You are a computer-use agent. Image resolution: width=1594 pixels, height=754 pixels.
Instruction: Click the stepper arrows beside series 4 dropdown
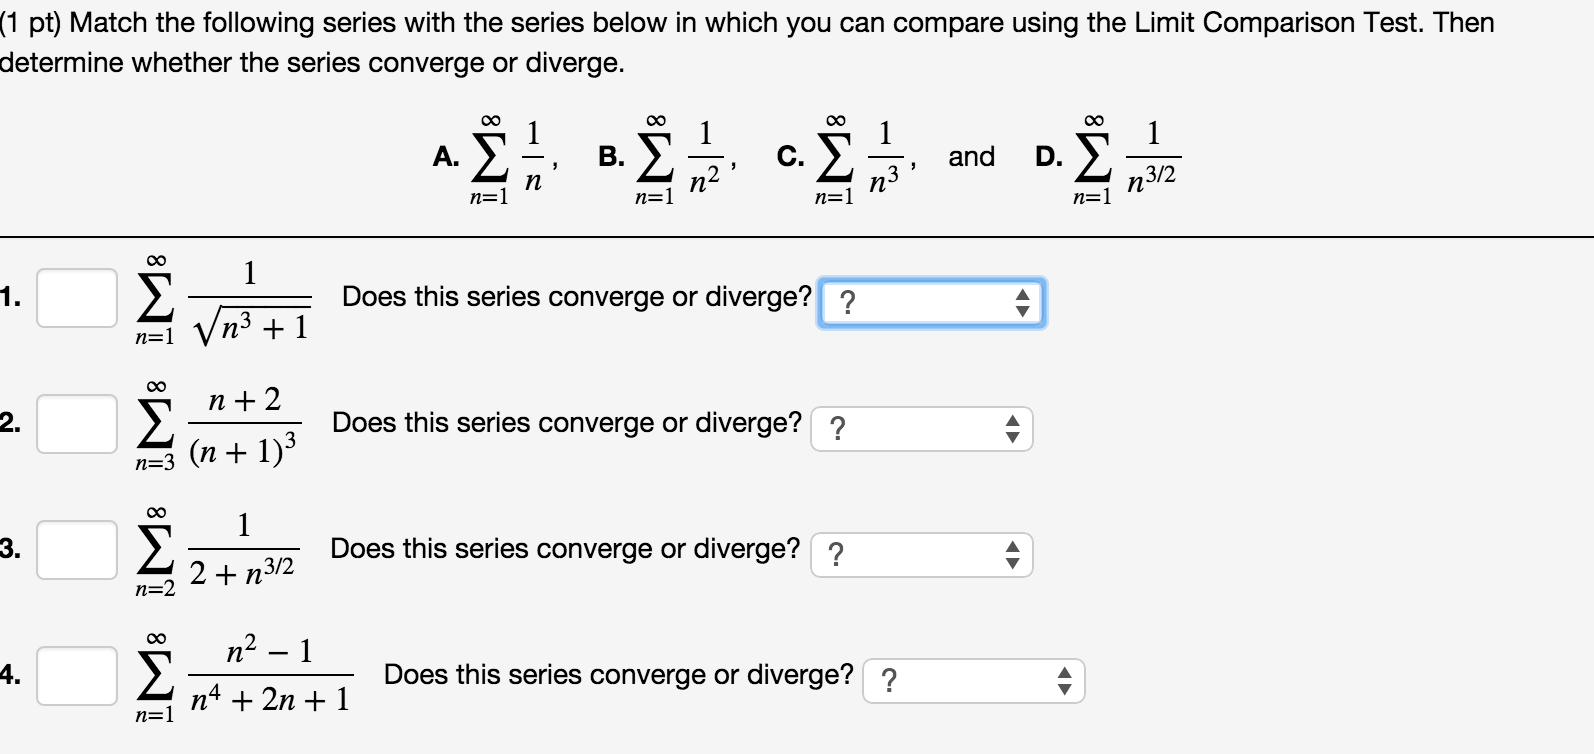pyautogui.click(x=1063, y=681)
